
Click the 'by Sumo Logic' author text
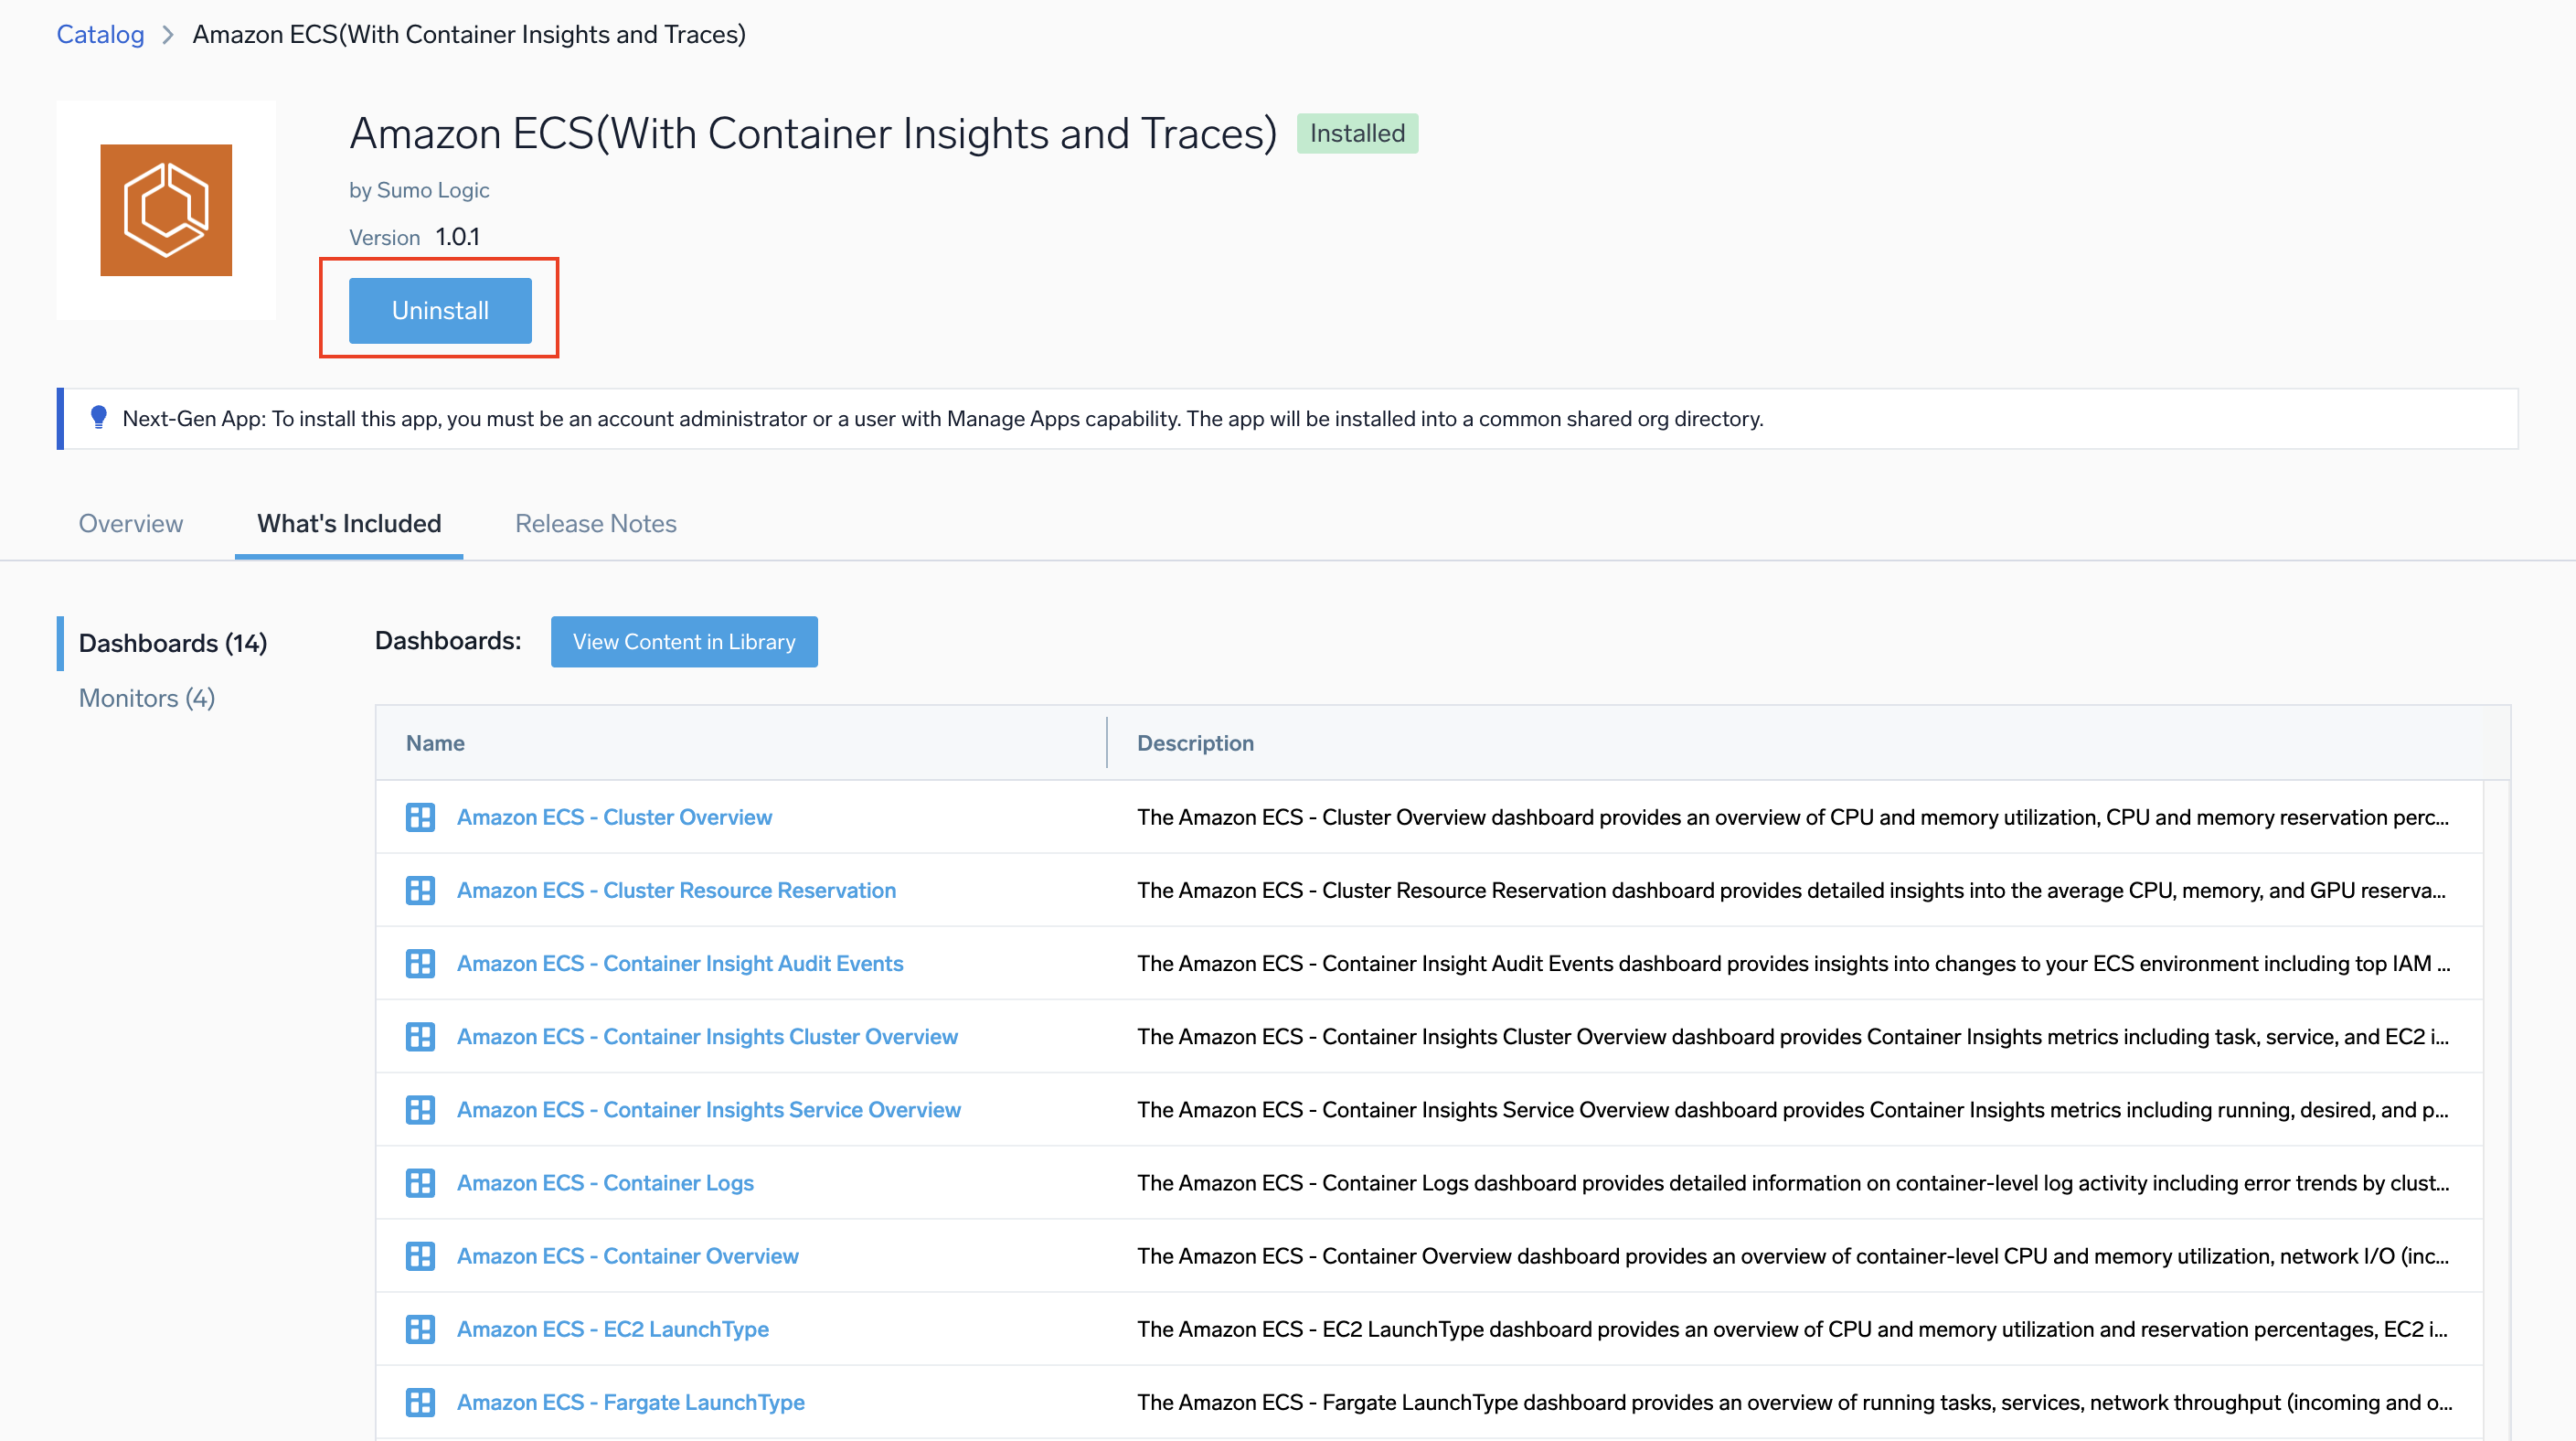[419, 190]
